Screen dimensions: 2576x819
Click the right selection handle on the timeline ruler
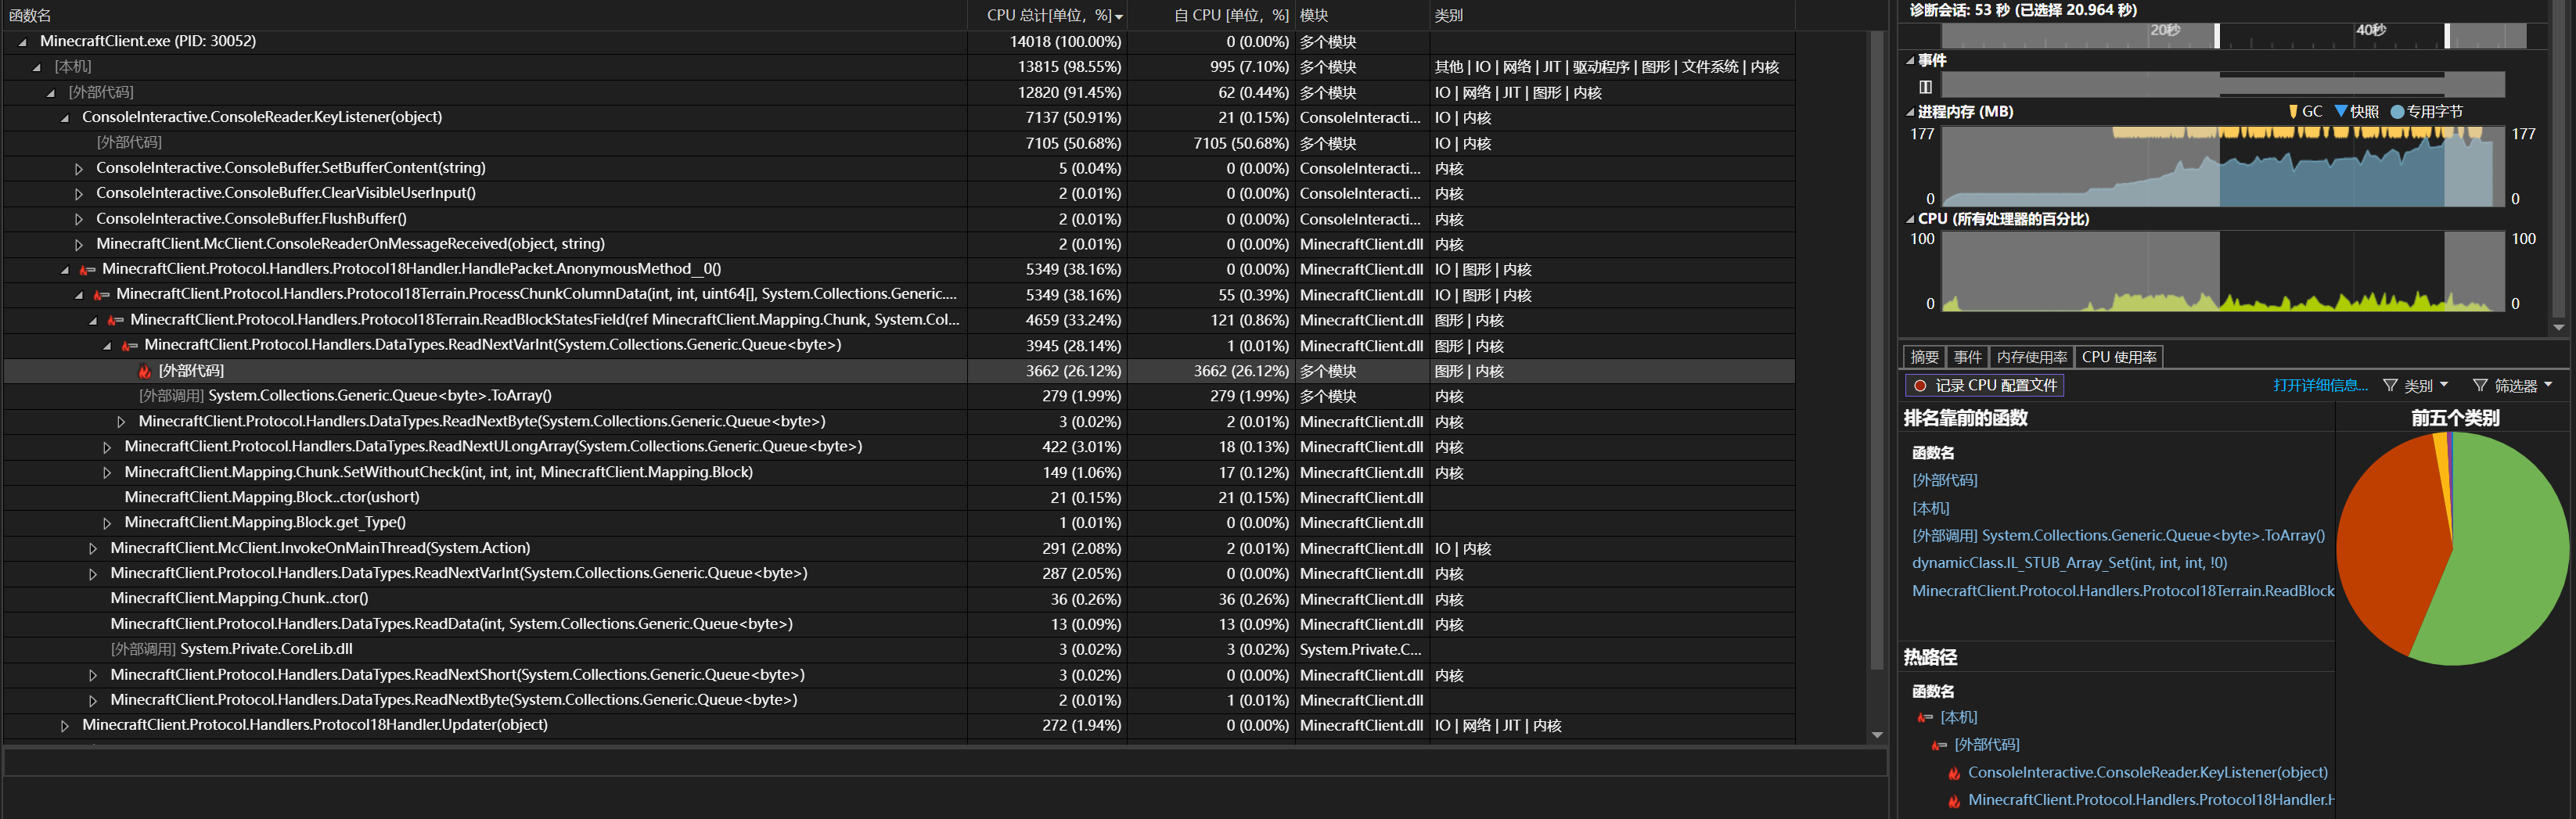tap(2447, 36)
